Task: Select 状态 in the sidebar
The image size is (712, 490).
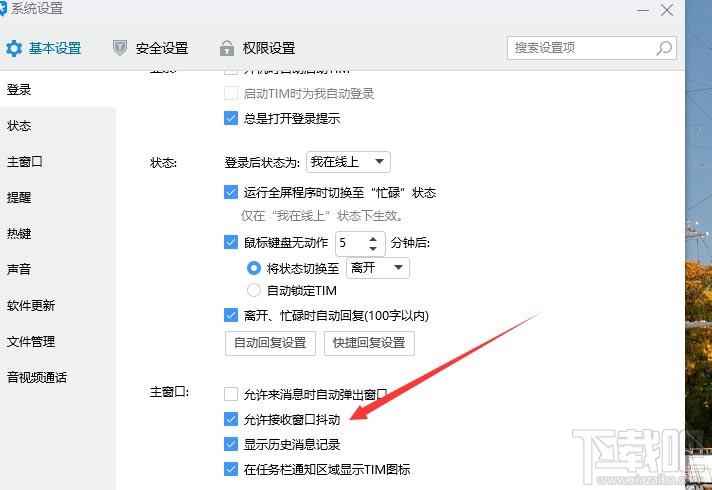Action: tap(58, 125)
